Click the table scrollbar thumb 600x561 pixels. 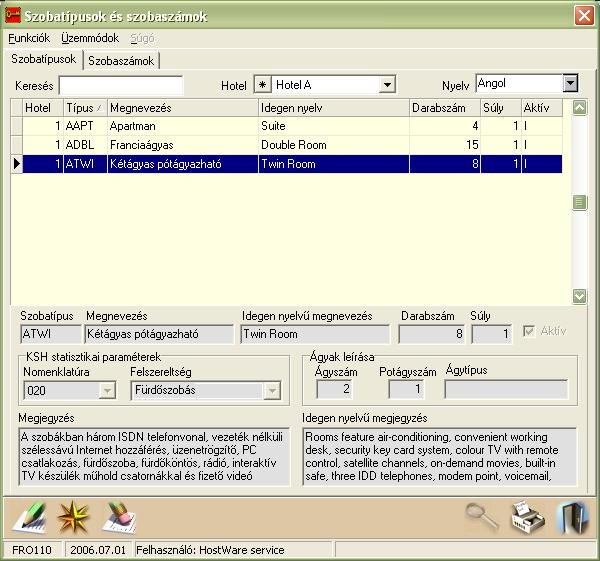579,202
